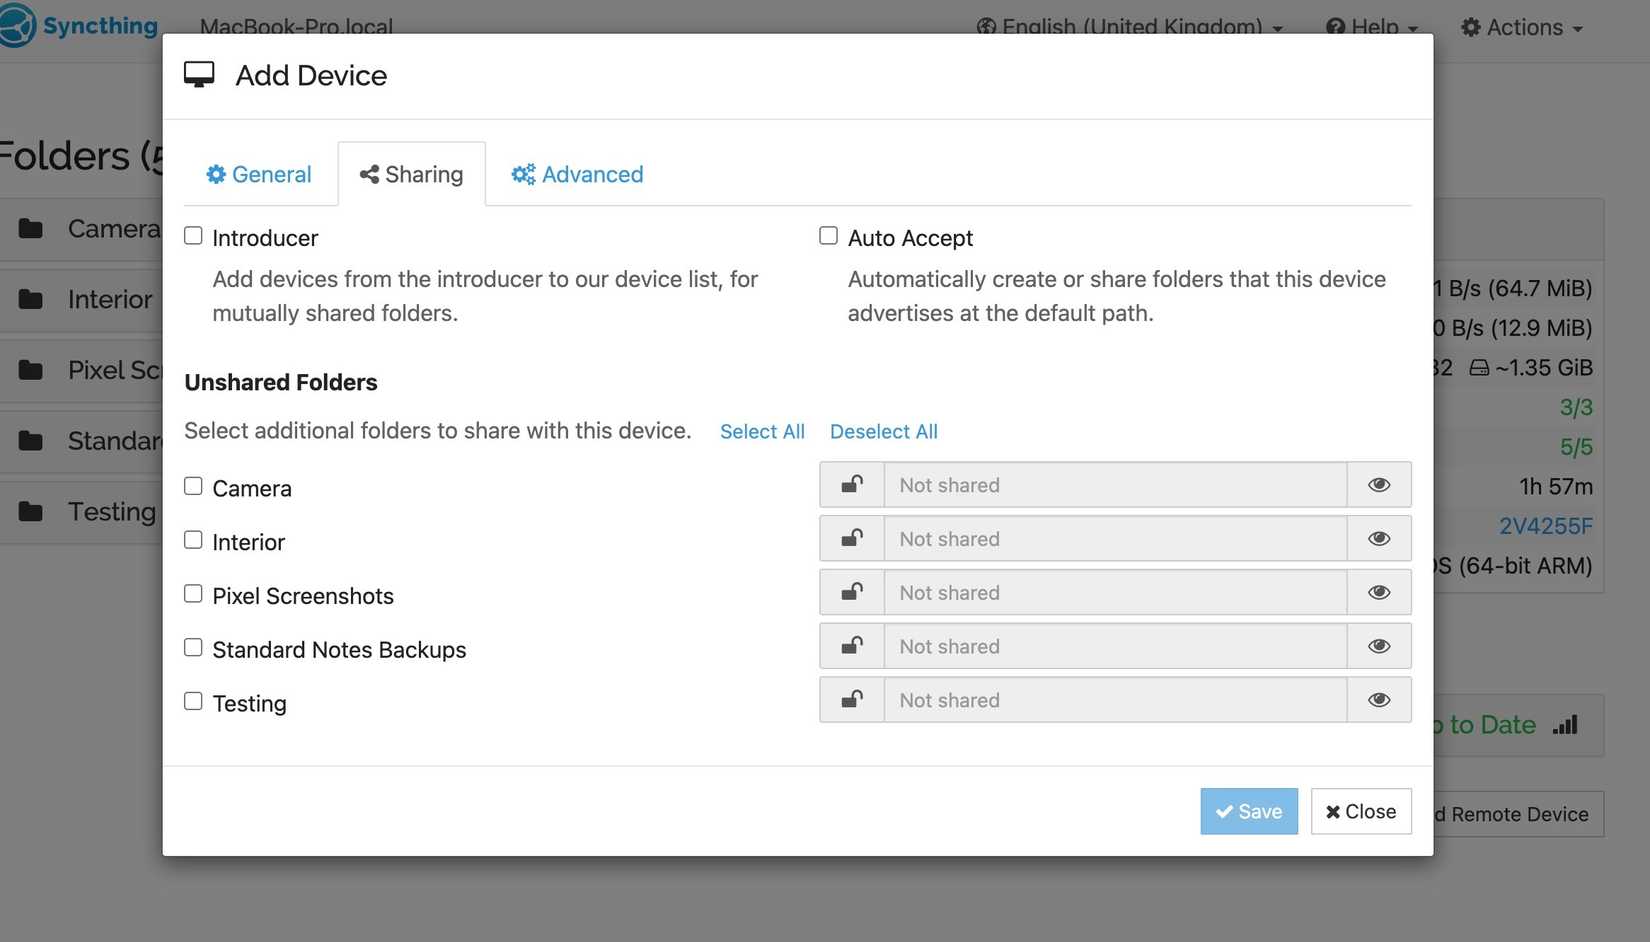Open the Actions dropdown menu
The height and width of the screenshot is (942, 1650).
(x=1522, y=27)
